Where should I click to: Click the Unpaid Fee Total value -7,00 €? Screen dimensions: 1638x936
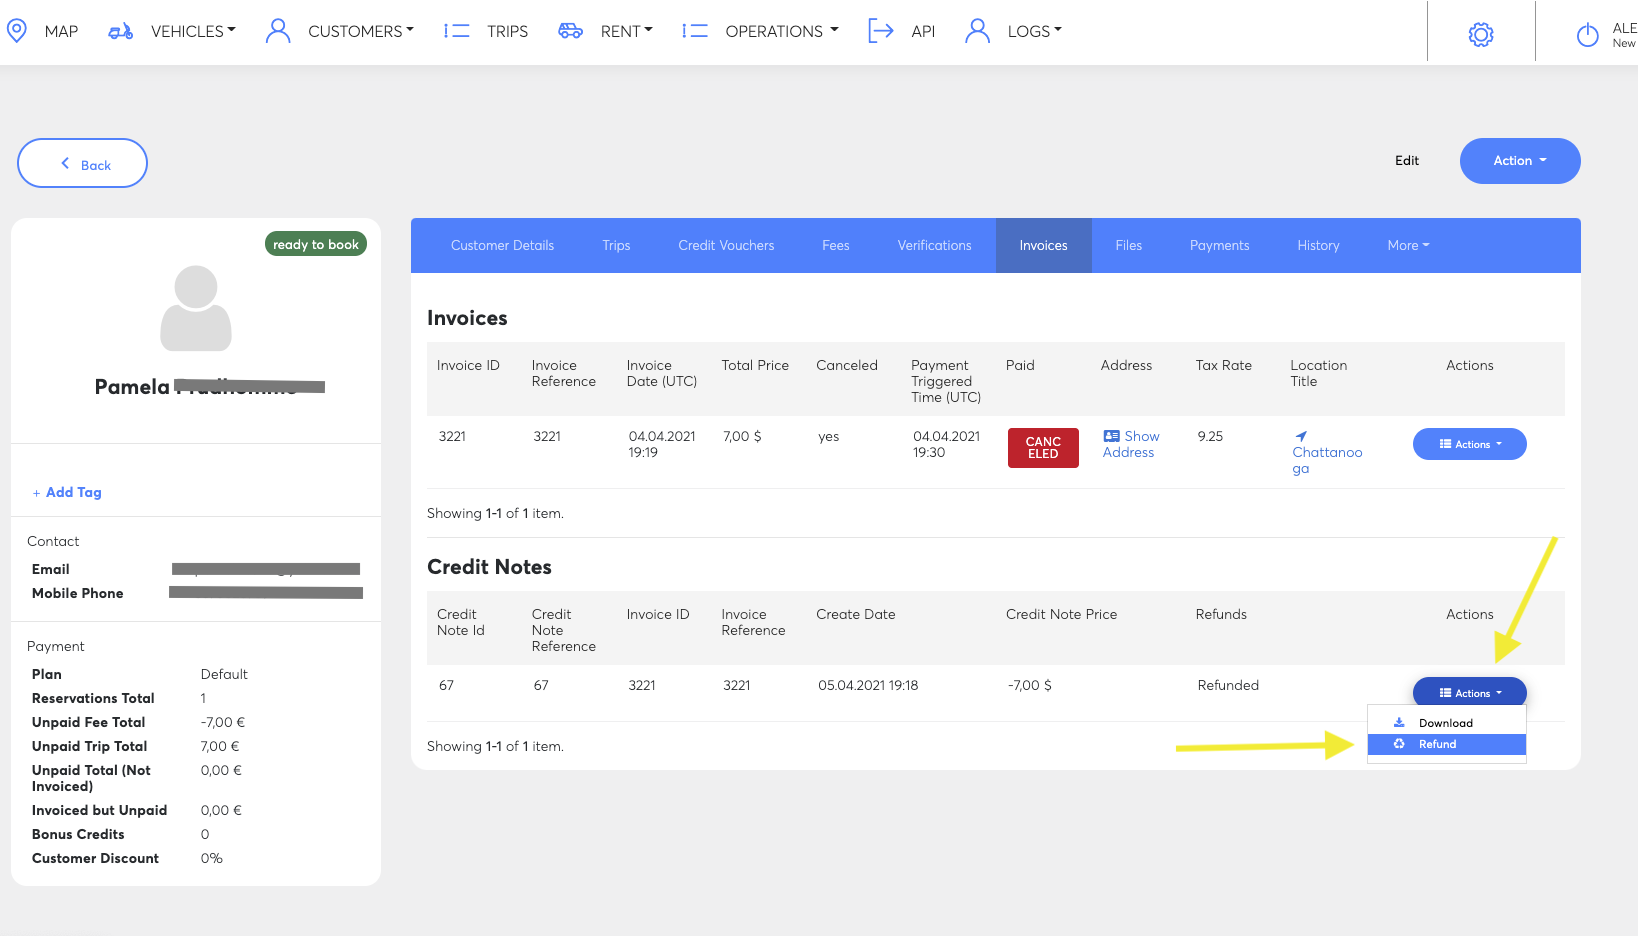(222, 722)
